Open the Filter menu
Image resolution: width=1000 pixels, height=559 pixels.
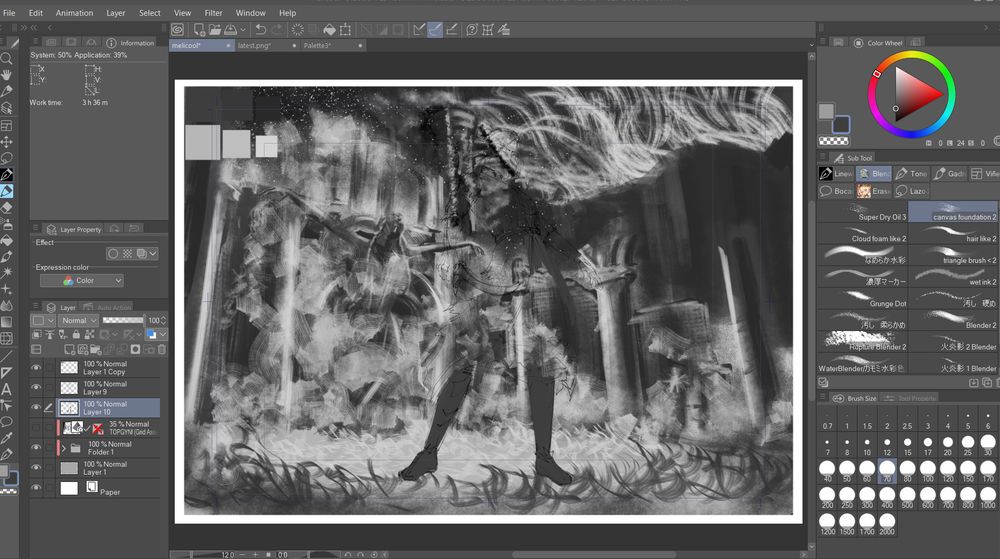(214, 13)
